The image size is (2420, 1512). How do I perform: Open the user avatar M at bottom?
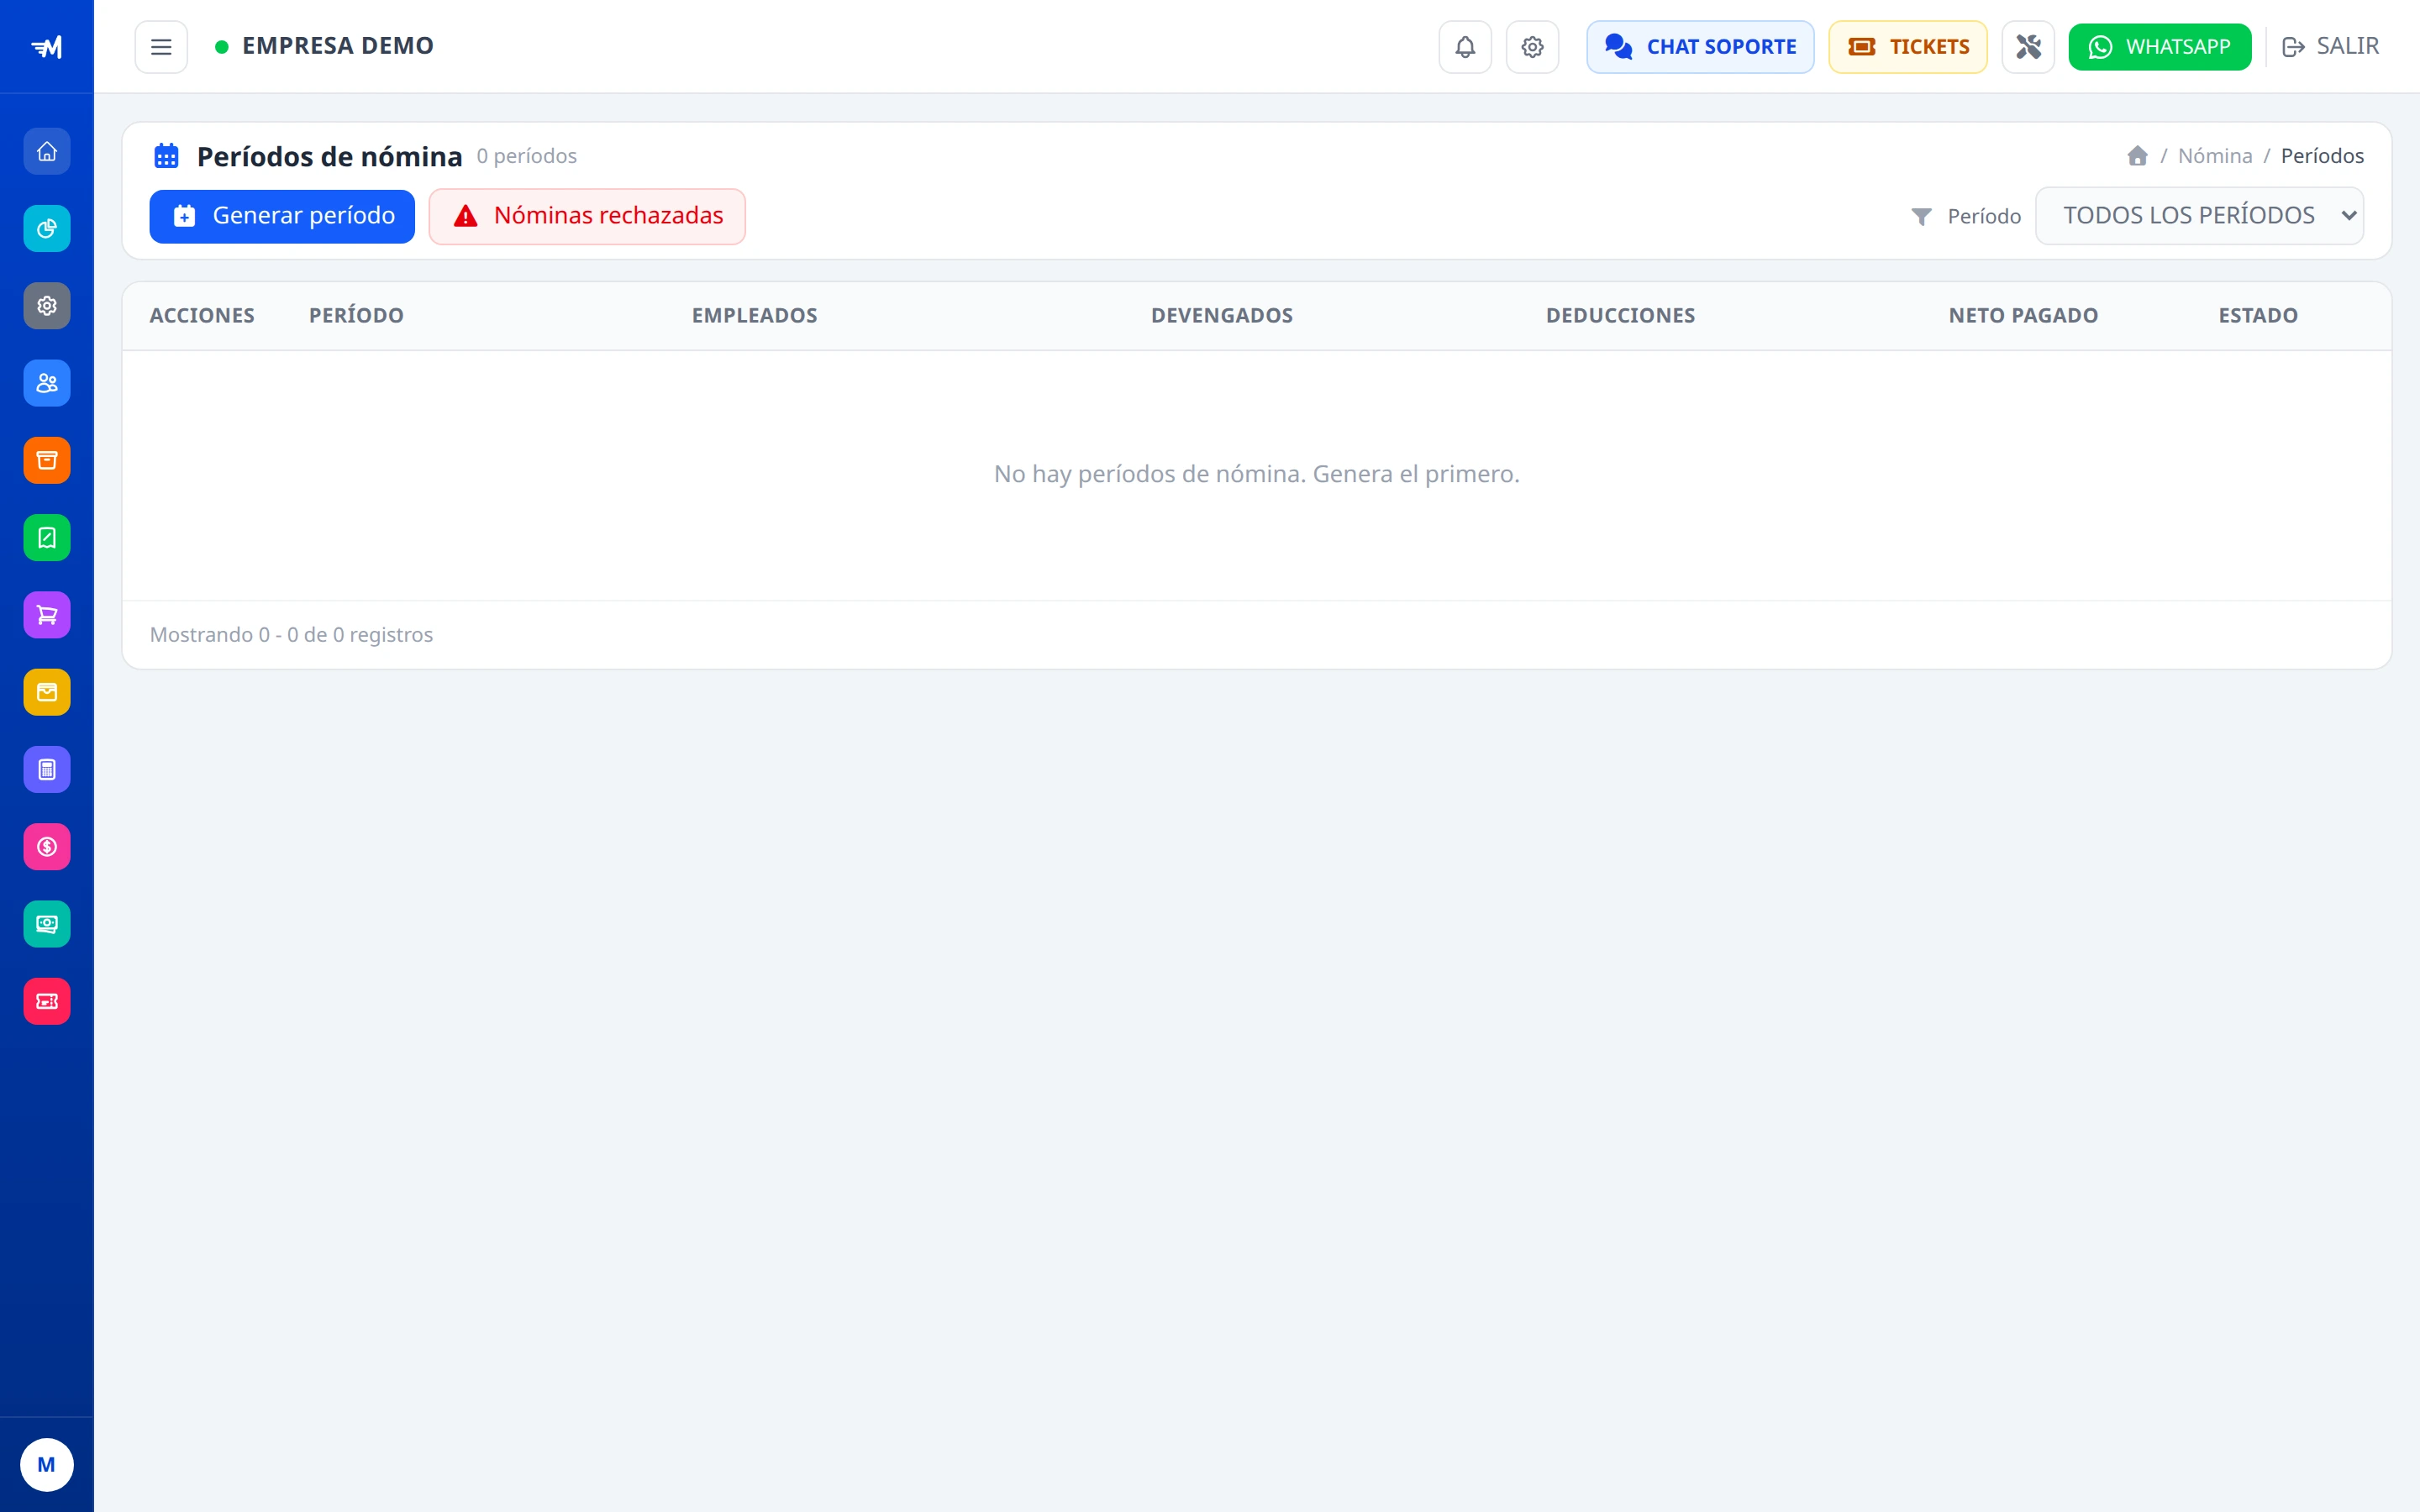pos(47,1465)
